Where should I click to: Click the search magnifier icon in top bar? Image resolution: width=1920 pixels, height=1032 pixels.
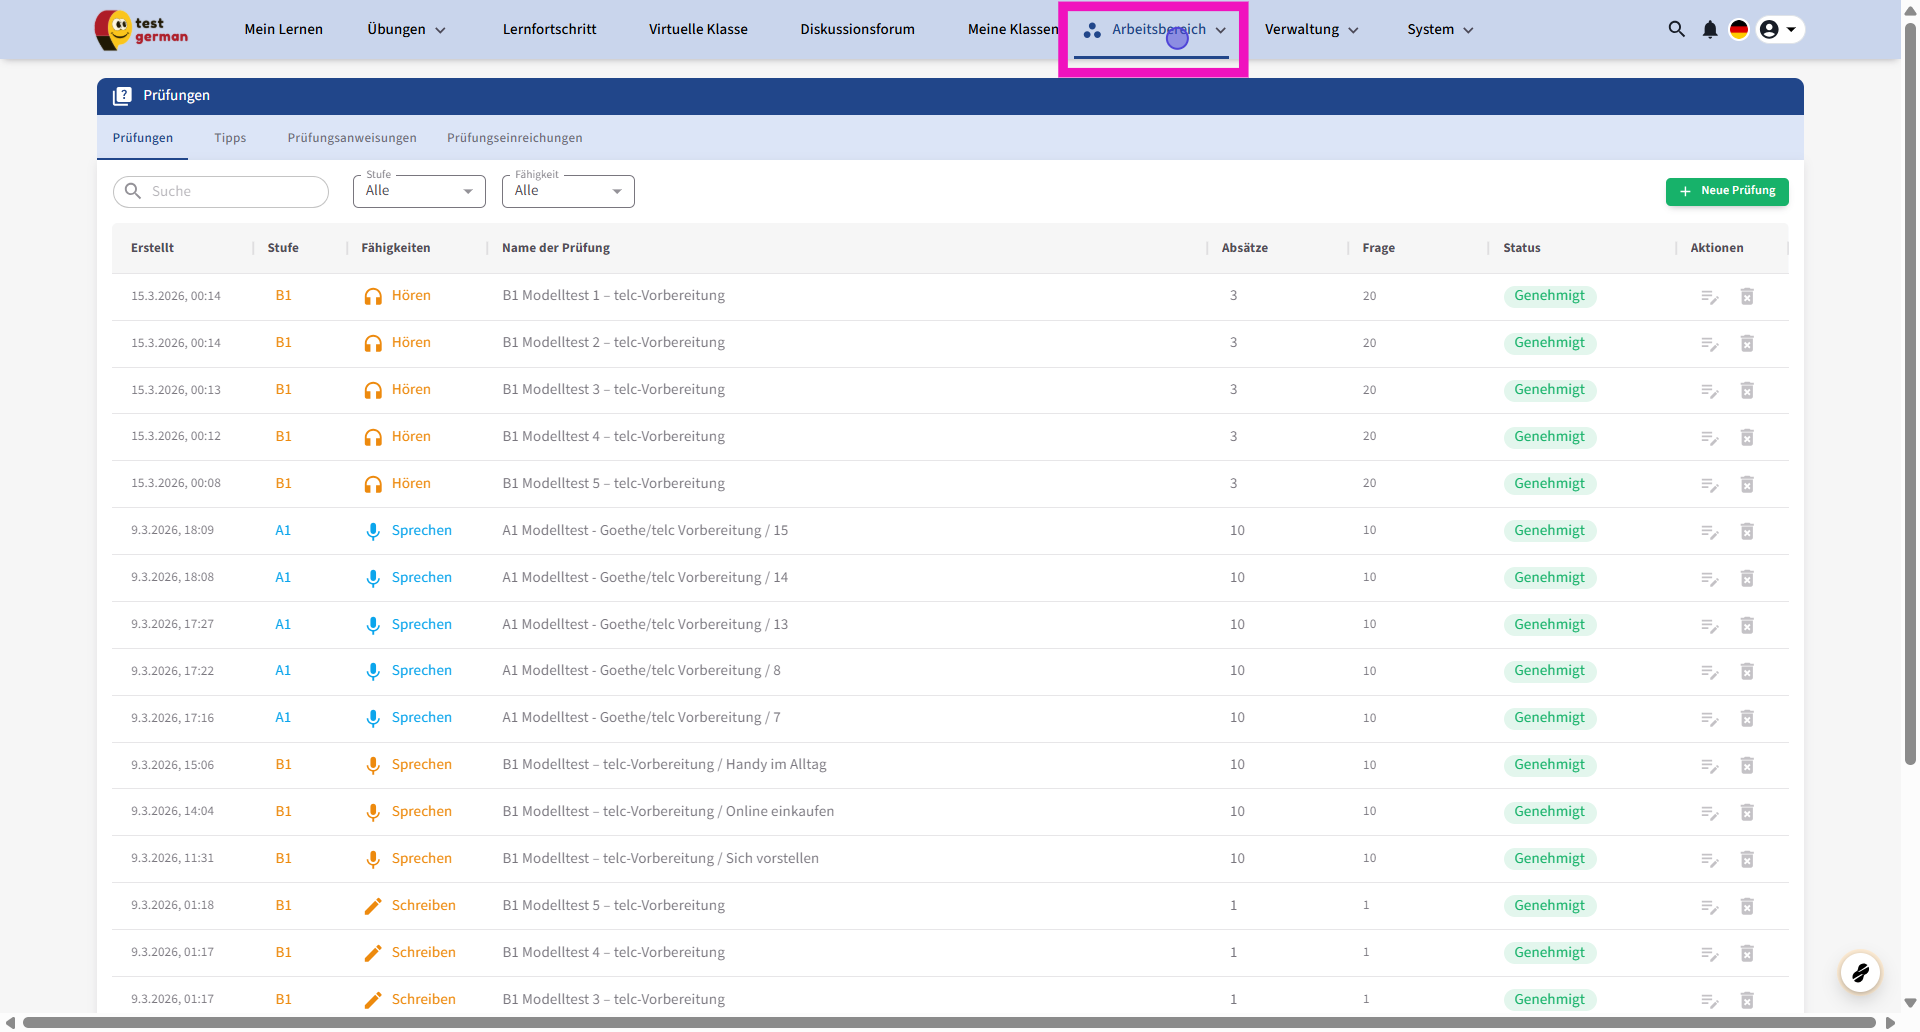click(x=1676, y=30)
